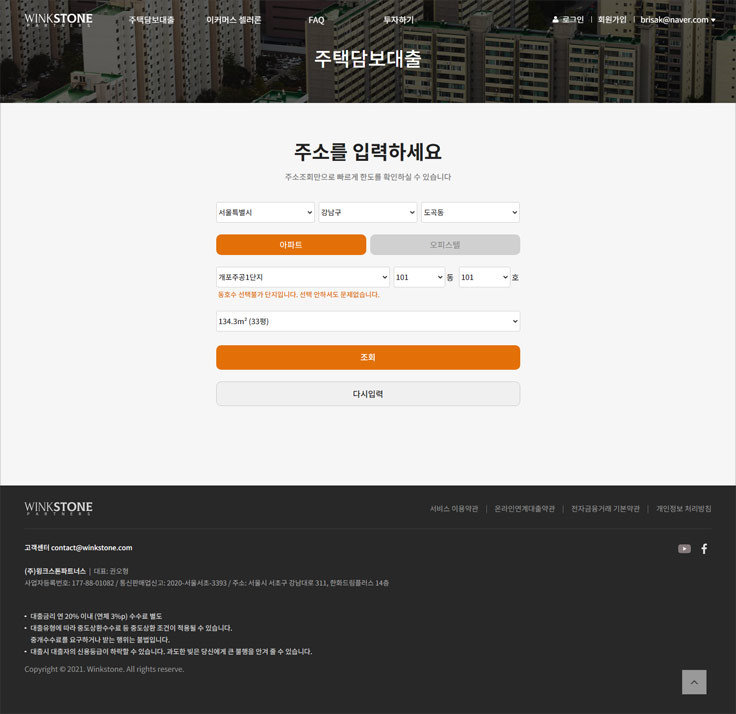Expand the 강남구 district dropdown

point(367,213)
